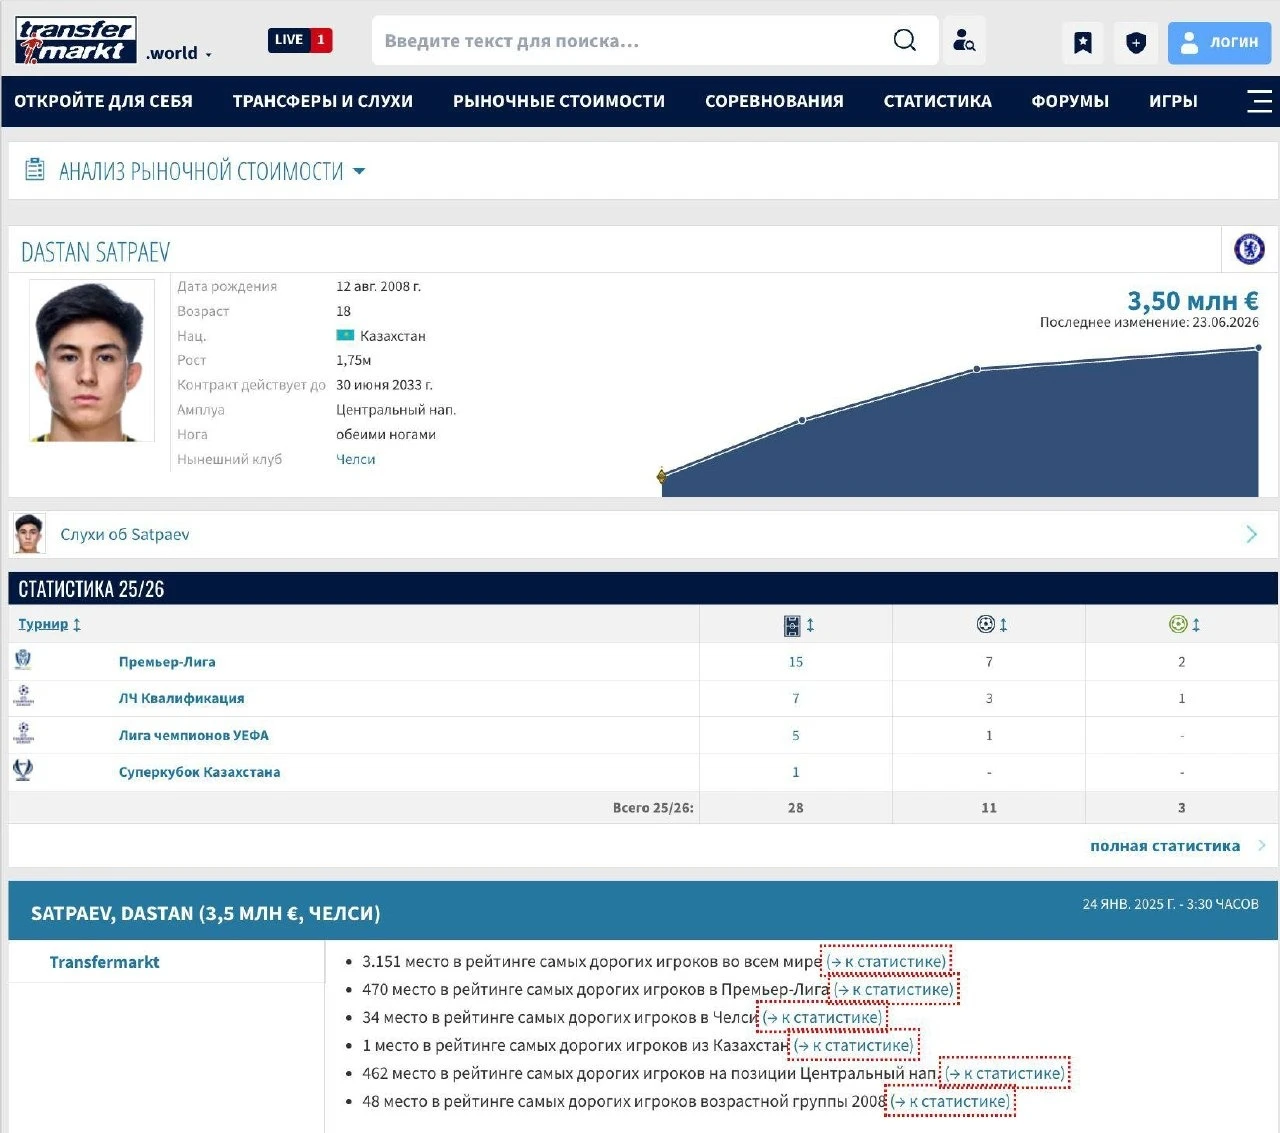Image resolution: width=1280 pixels, height=1133 pixels.
Task: Open Трансферы и слухи menu
Action: coord(323,101)
